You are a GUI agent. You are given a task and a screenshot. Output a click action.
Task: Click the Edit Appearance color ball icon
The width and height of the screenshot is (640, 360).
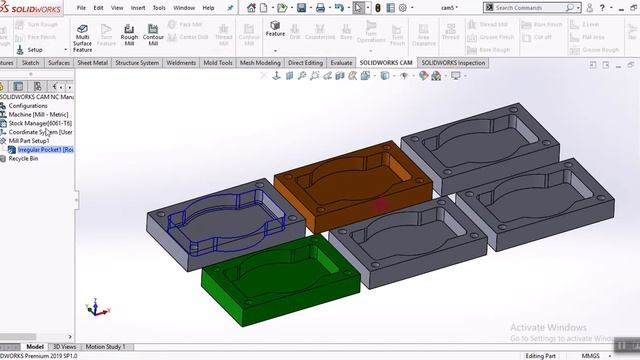point(423,76)
